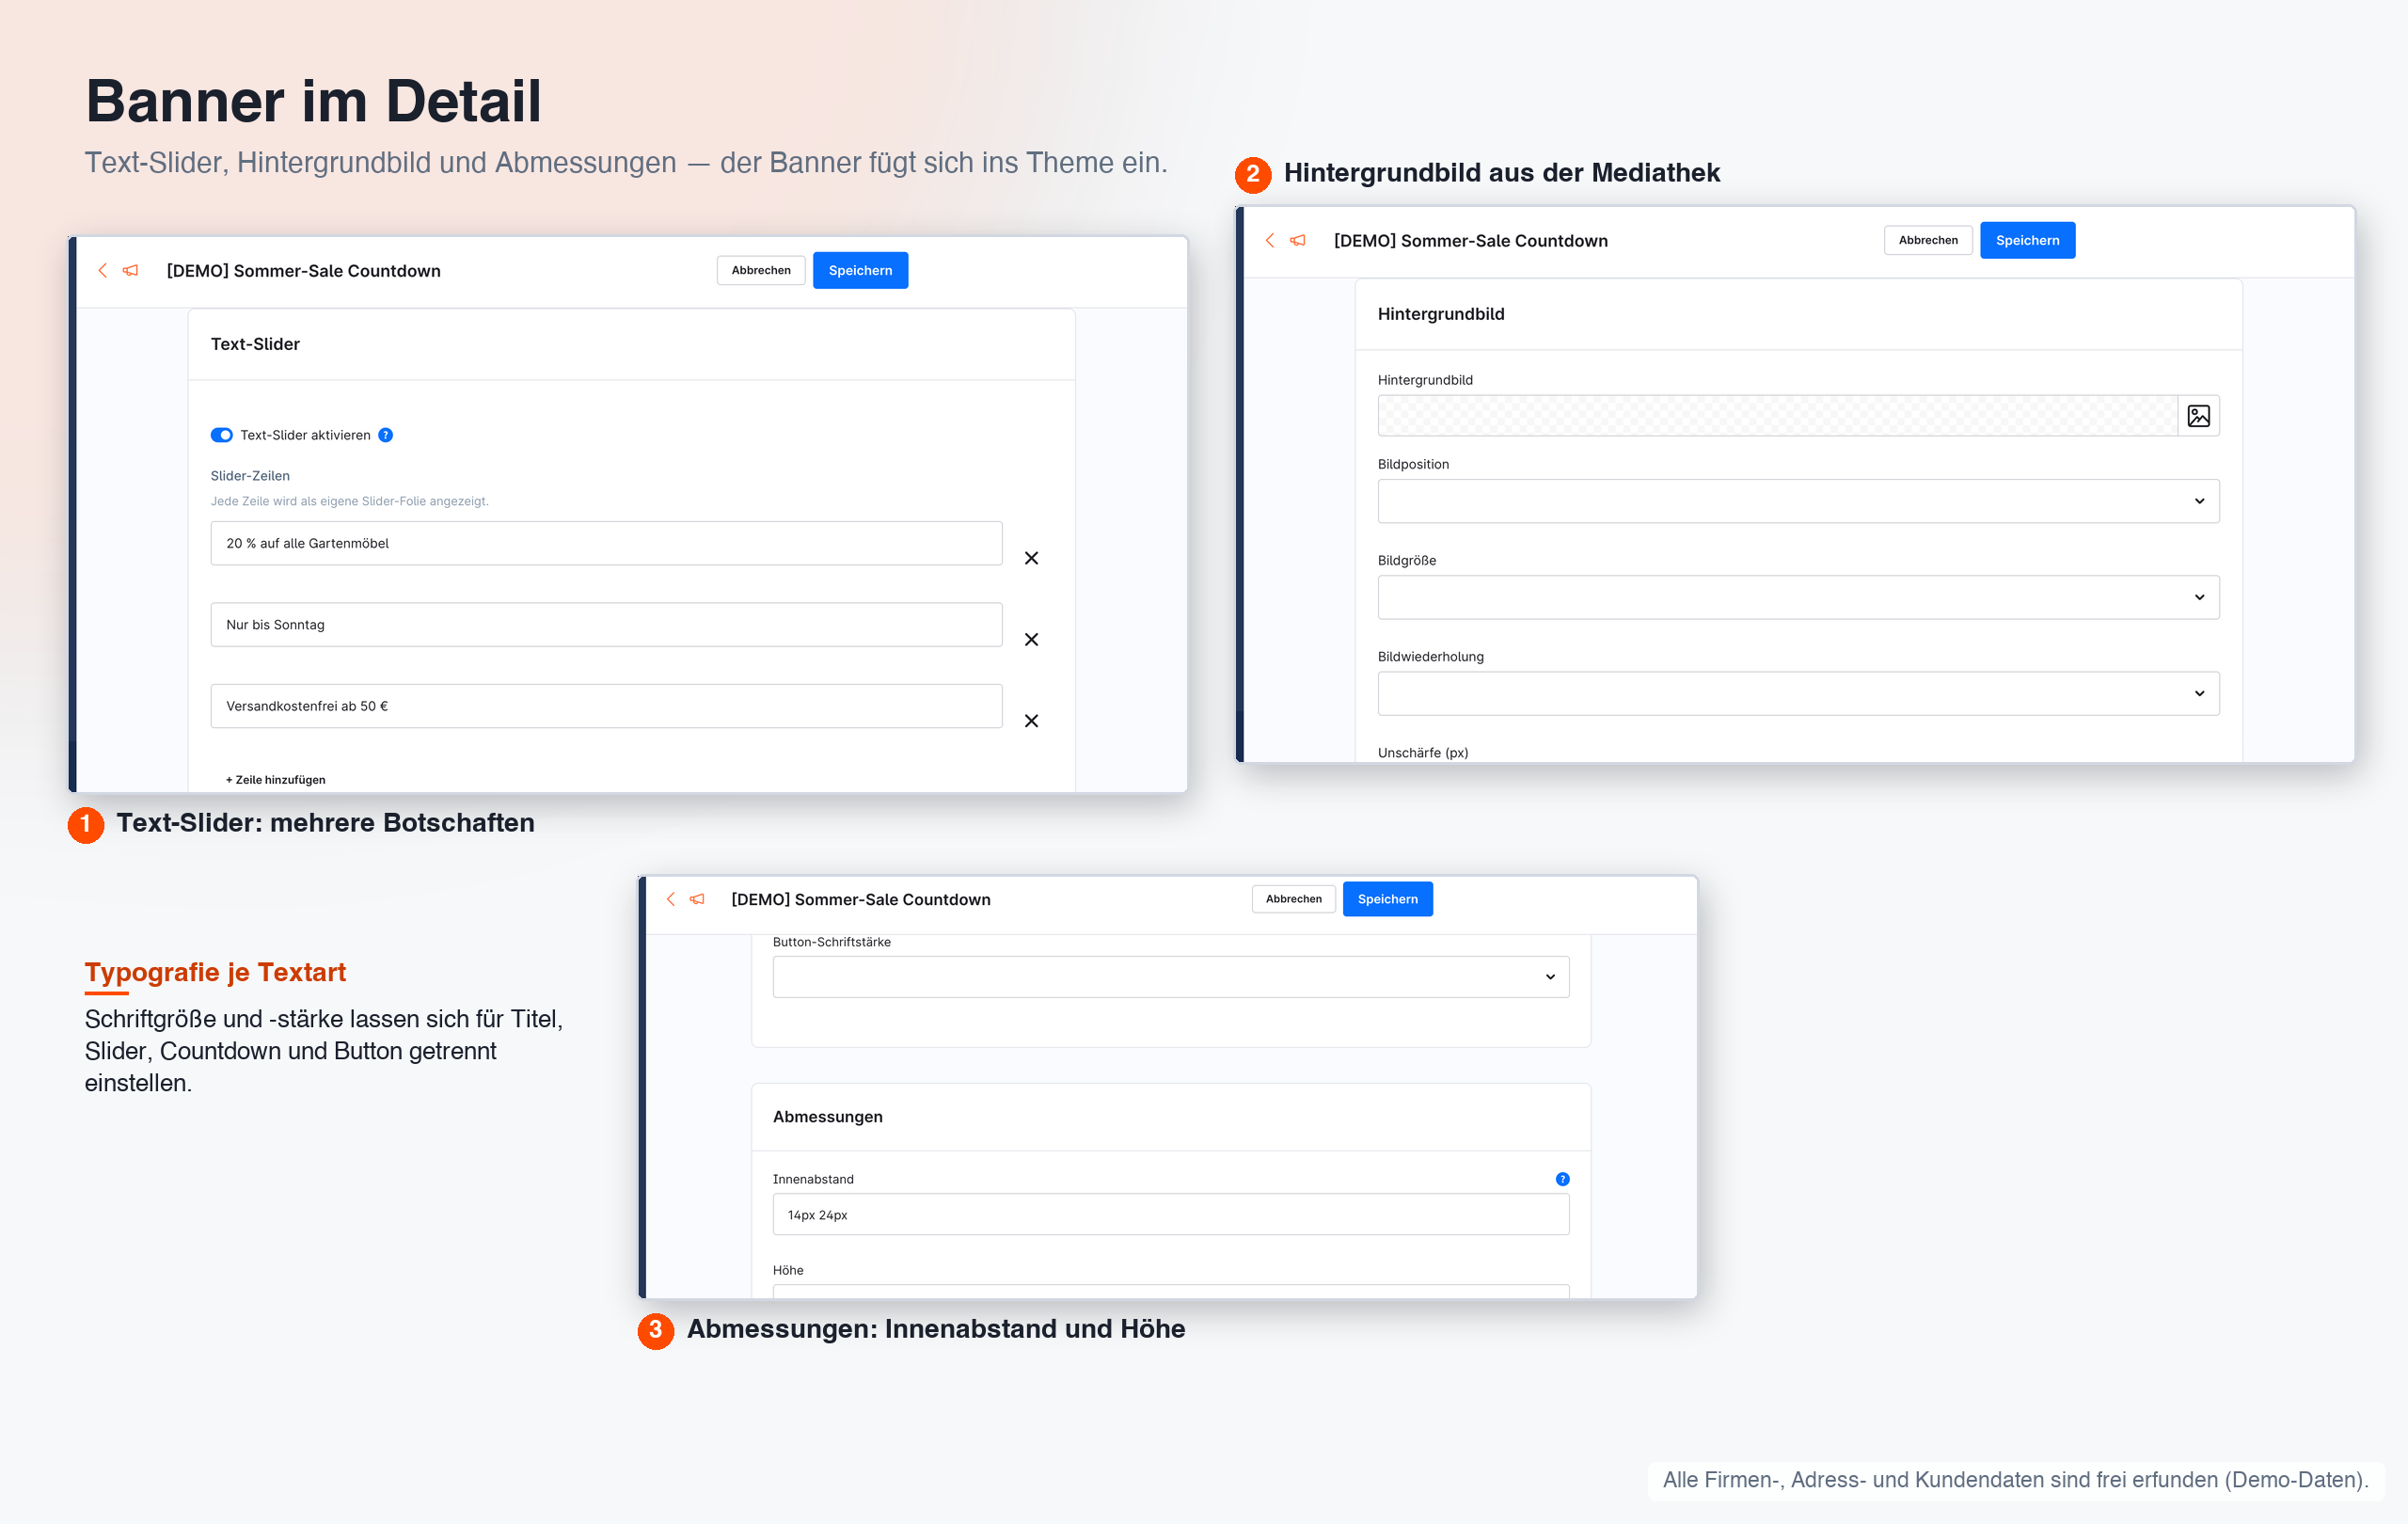Toggle Text-Slider aktivieren switch

coord(221,435)
